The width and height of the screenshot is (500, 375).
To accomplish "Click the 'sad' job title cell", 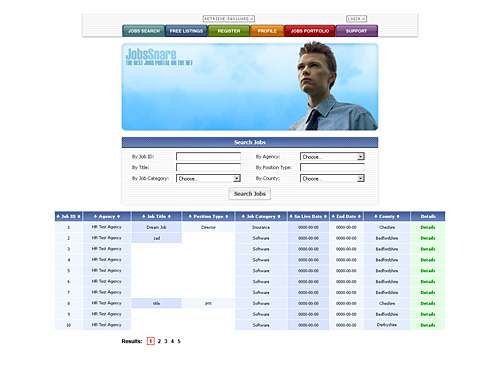I will [156, 238].
